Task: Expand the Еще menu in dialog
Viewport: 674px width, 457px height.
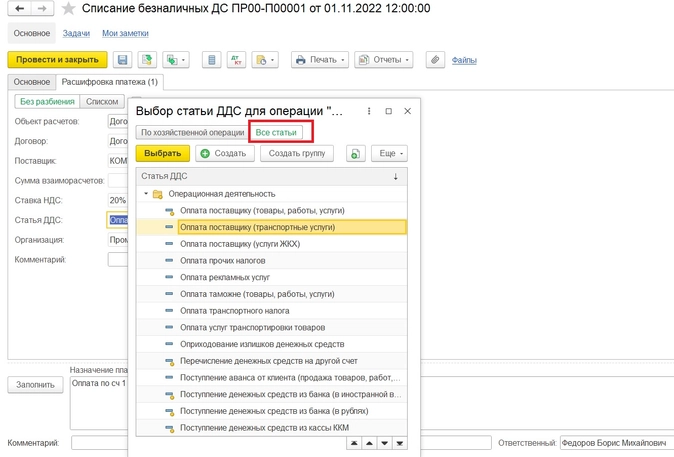Action: pyautogui.click(x=389, y=154)
